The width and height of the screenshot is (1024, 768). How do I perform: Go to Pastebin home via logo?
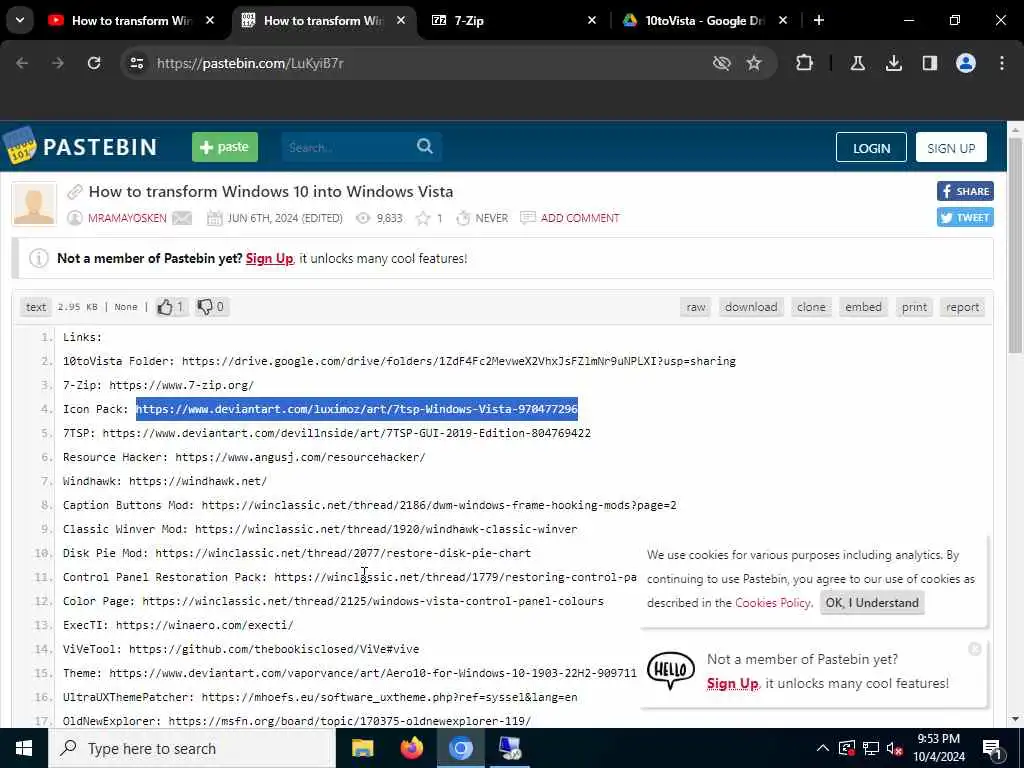point(80,146)
